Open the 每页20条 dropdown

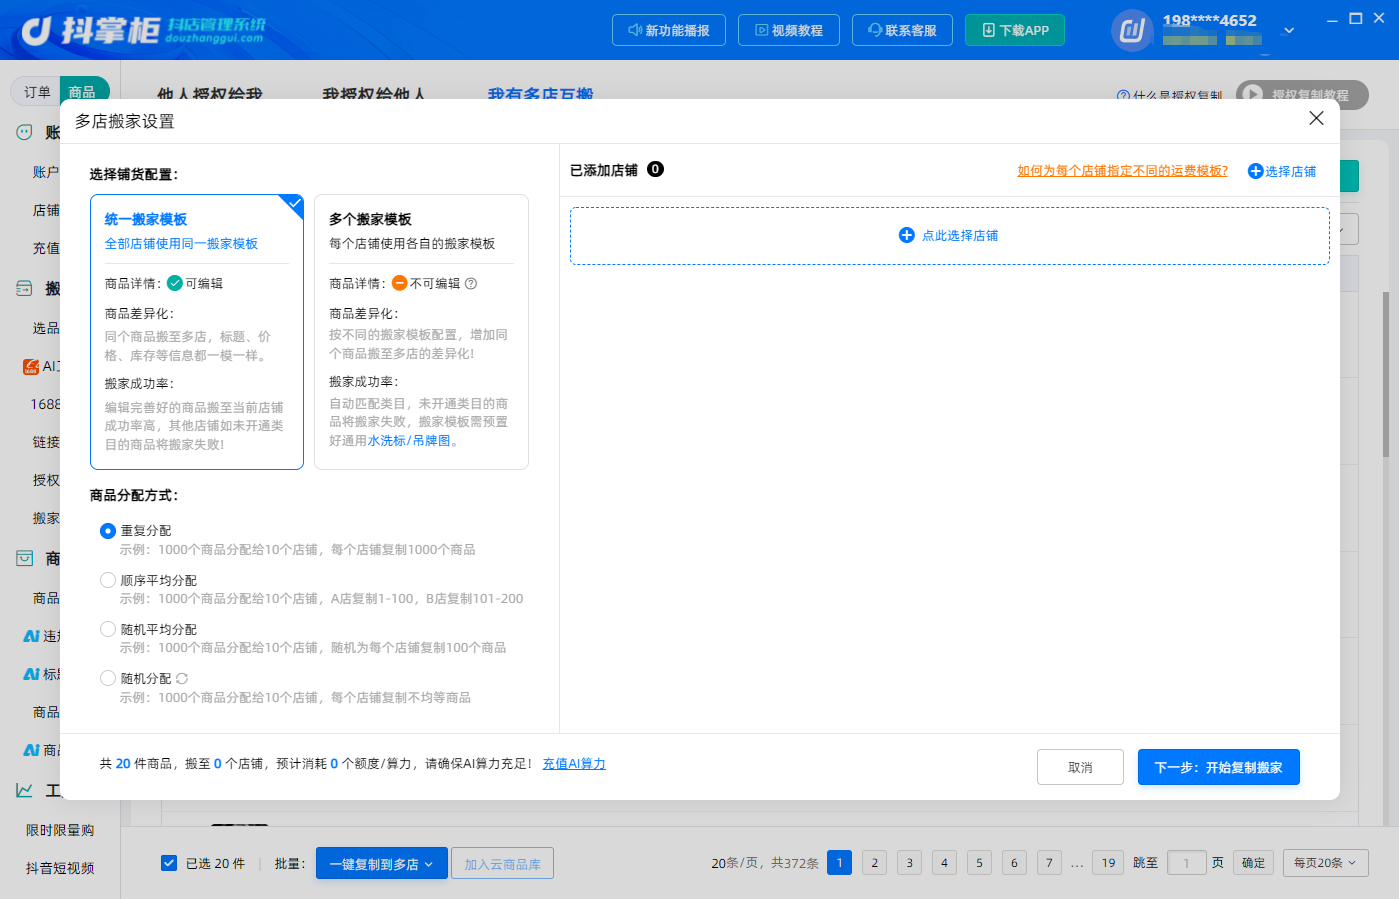tap(1326, 863)
